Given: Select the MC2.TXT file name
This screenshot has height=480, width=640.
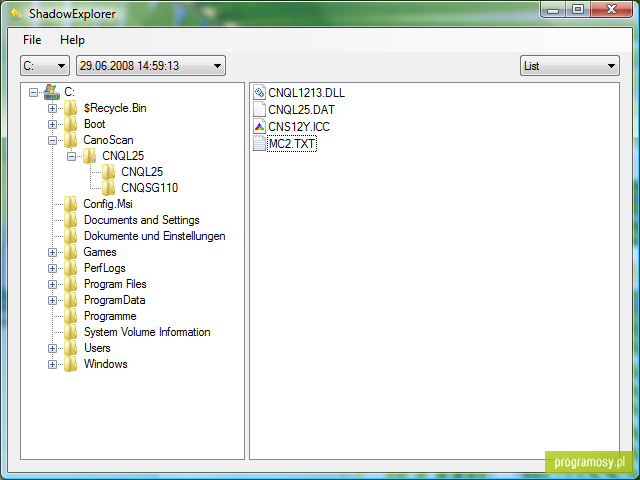Looking at the screenshot, I should 292,144.
